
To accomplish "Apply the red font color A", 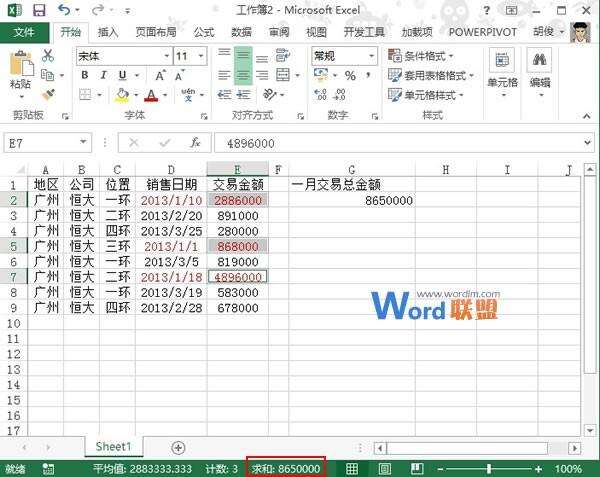I will coord(151,94).
